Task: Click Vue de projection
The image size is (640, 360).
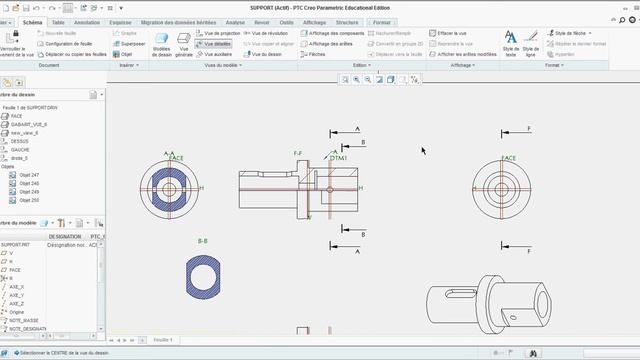Action: pos(218,33)
